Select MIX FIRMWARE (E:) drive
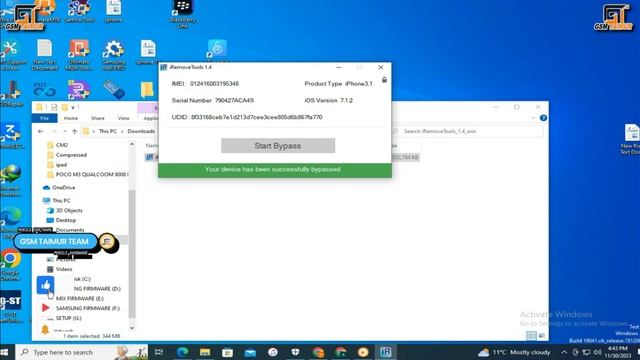Screen dimensions: 640x360 tap(80, 299)
